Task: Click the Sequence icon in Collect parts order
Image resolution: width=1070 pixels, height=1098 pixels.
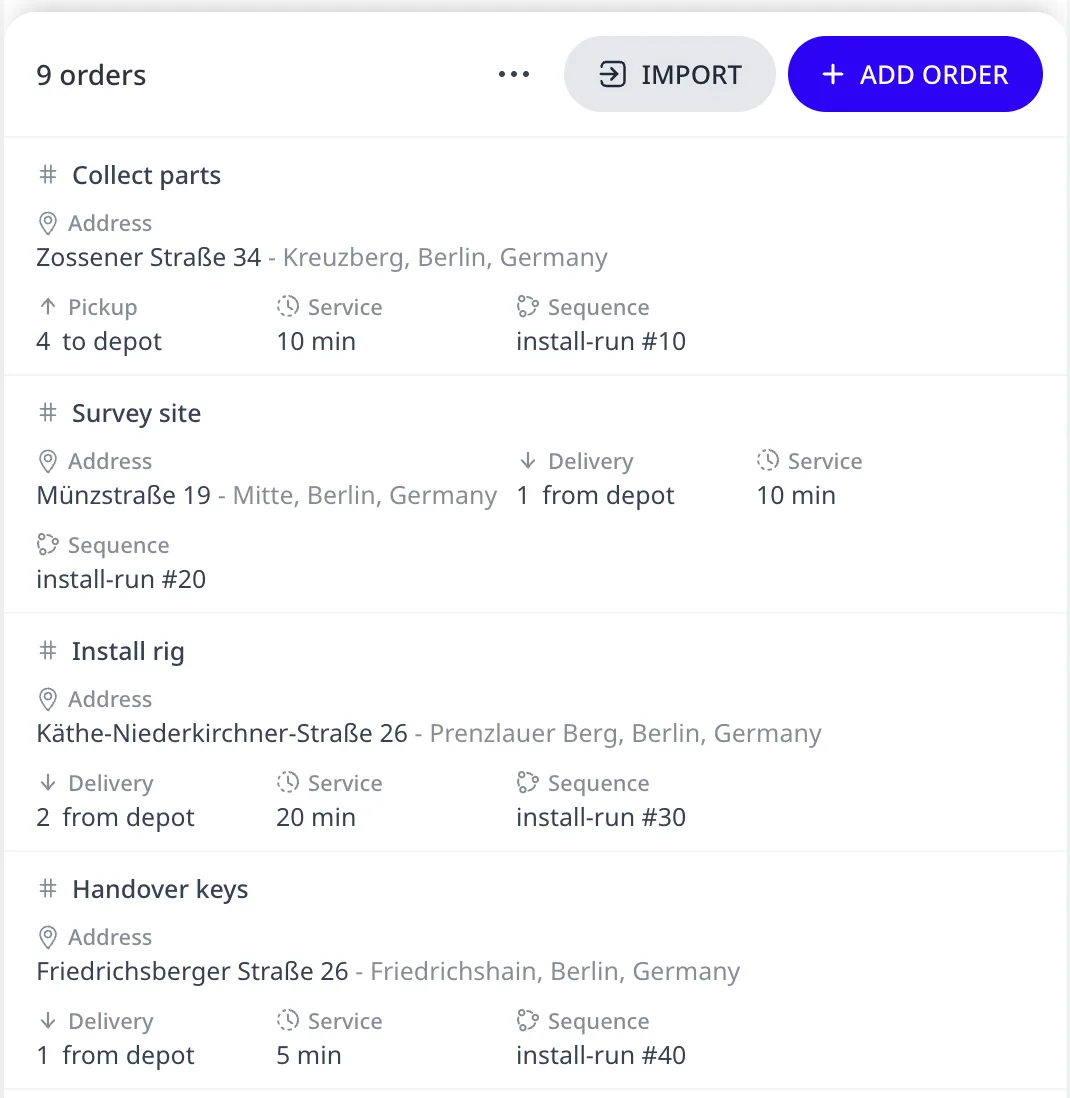Action: pyautogui.click(x=527, y=307)
